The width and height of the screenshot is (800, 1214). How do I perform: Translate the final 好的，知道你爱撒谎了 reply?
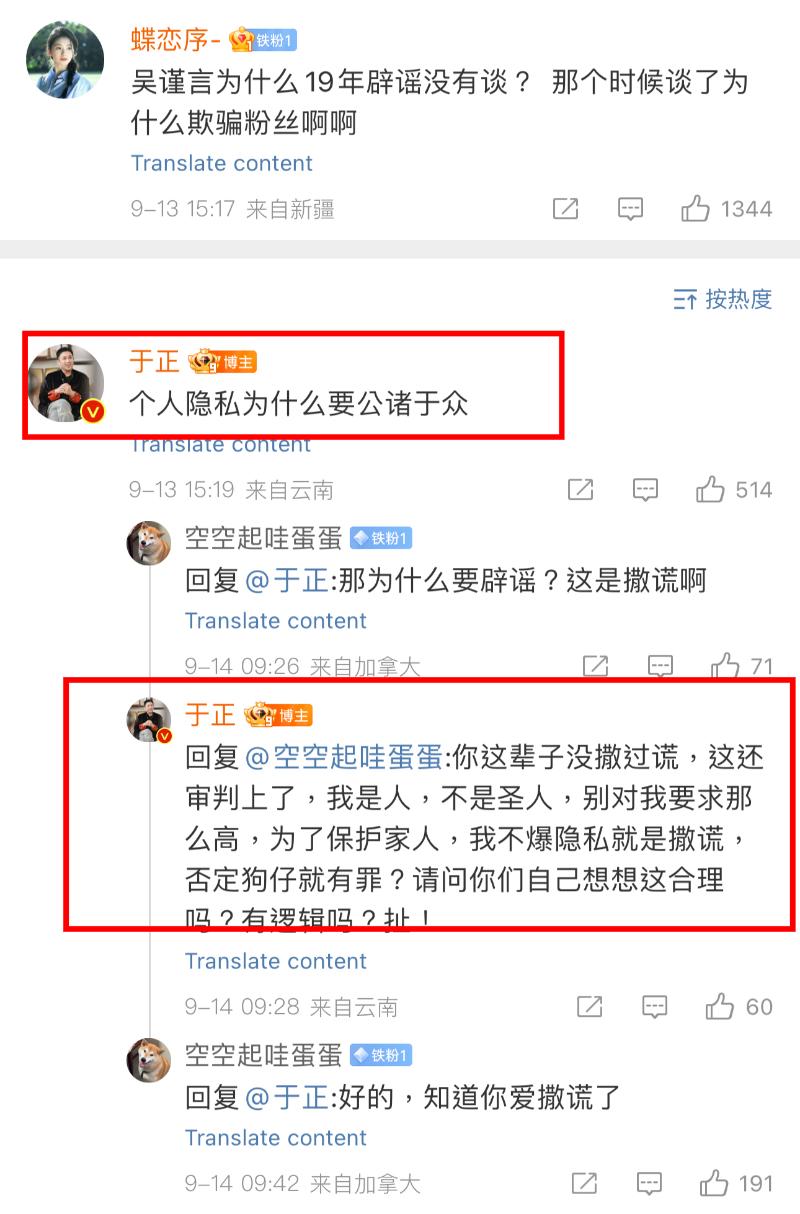(276, 1138)
